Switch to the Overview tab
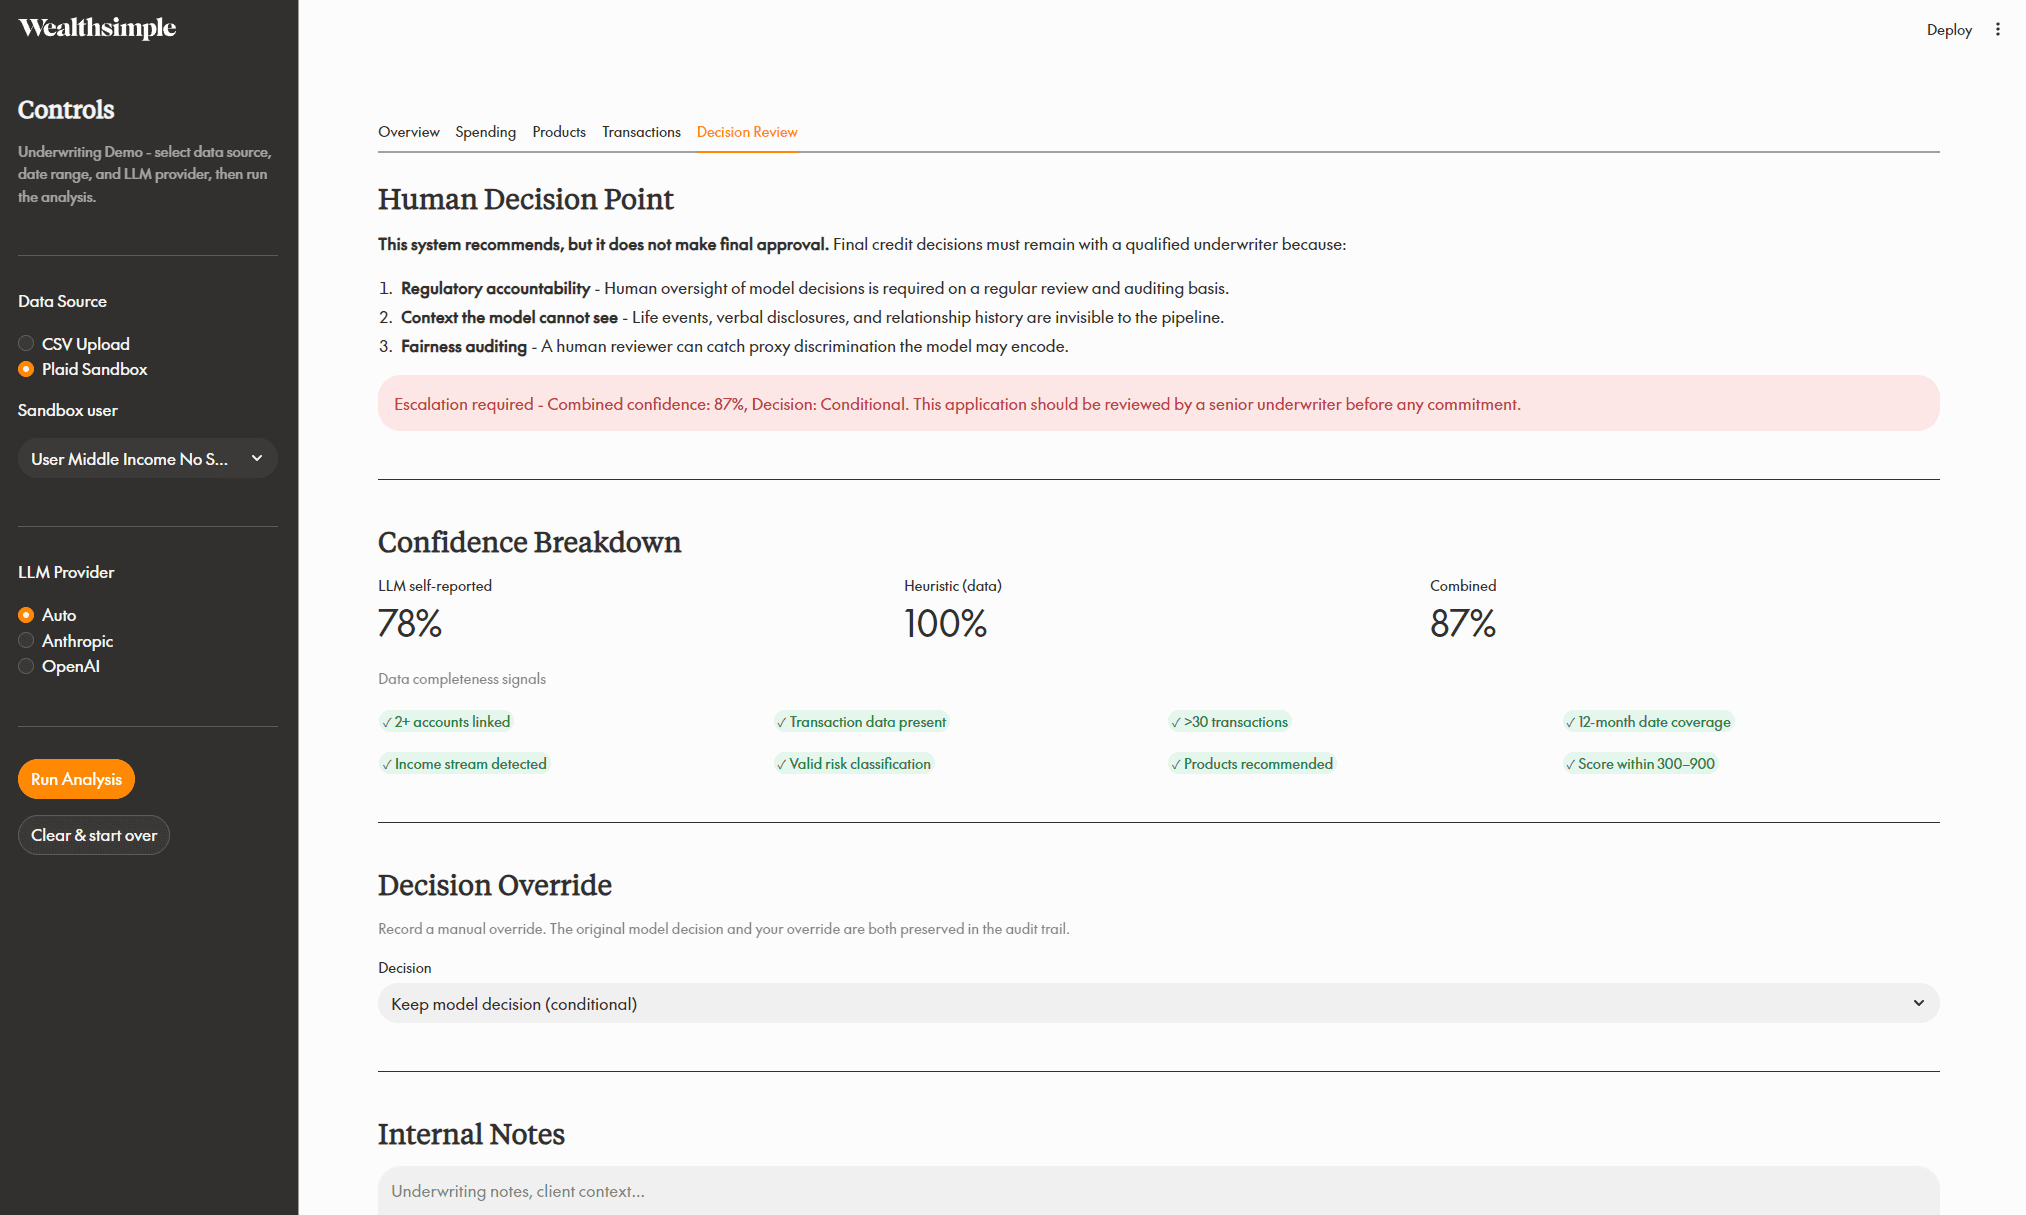 (x=408, y=132)
